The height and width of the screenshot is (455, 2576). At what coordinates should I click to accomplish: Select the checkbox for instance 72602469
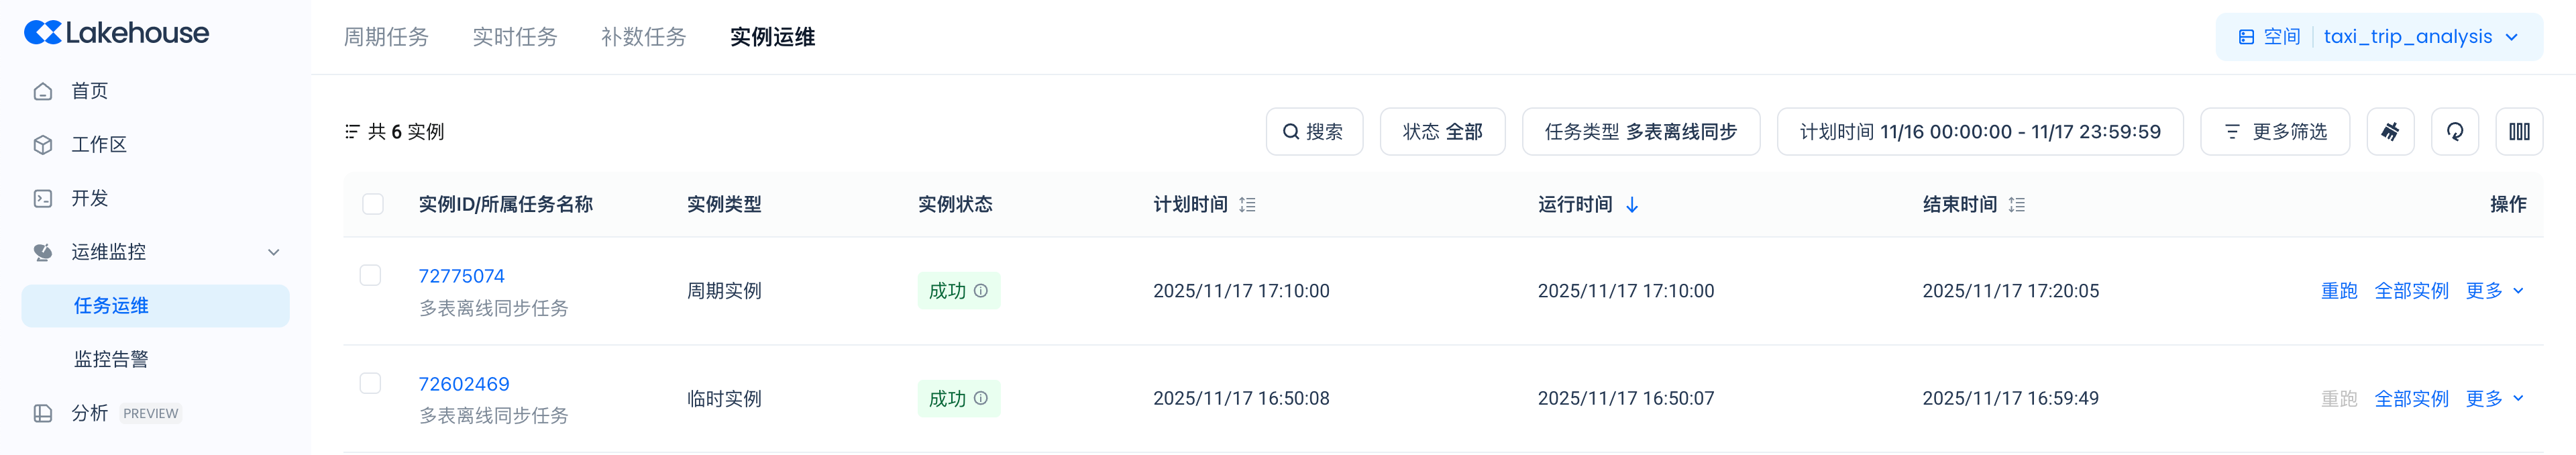(x=370, y=383)
